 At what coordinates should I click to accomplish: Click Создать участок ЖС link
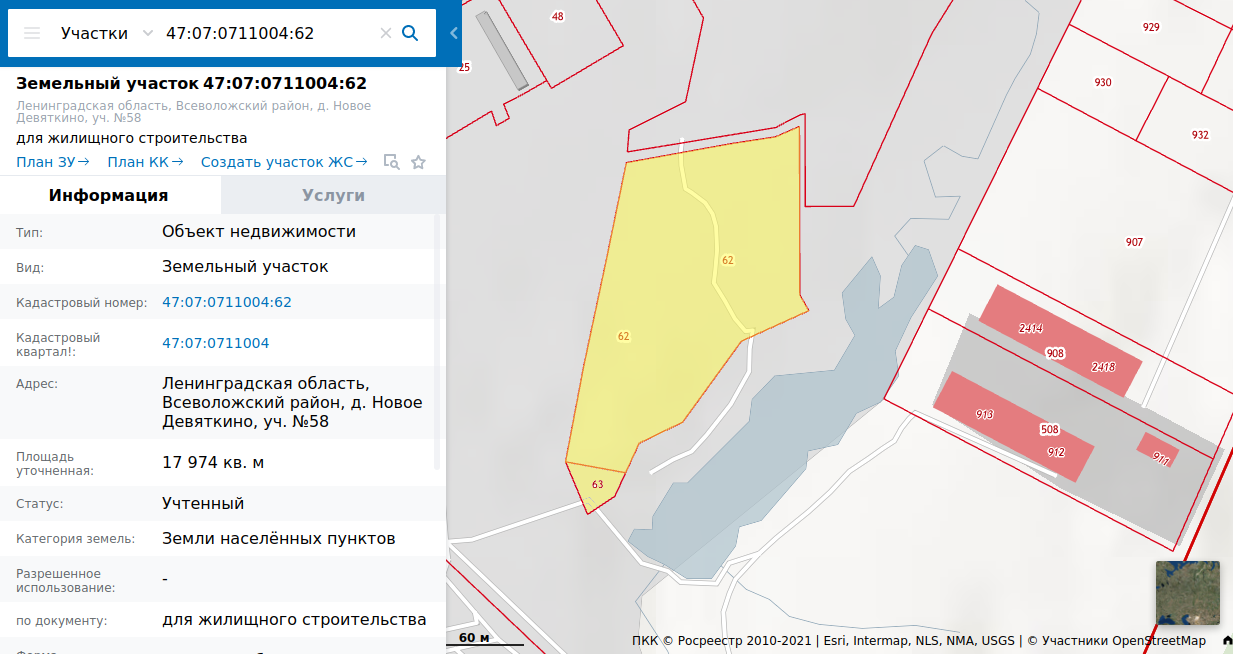[284, 162]
